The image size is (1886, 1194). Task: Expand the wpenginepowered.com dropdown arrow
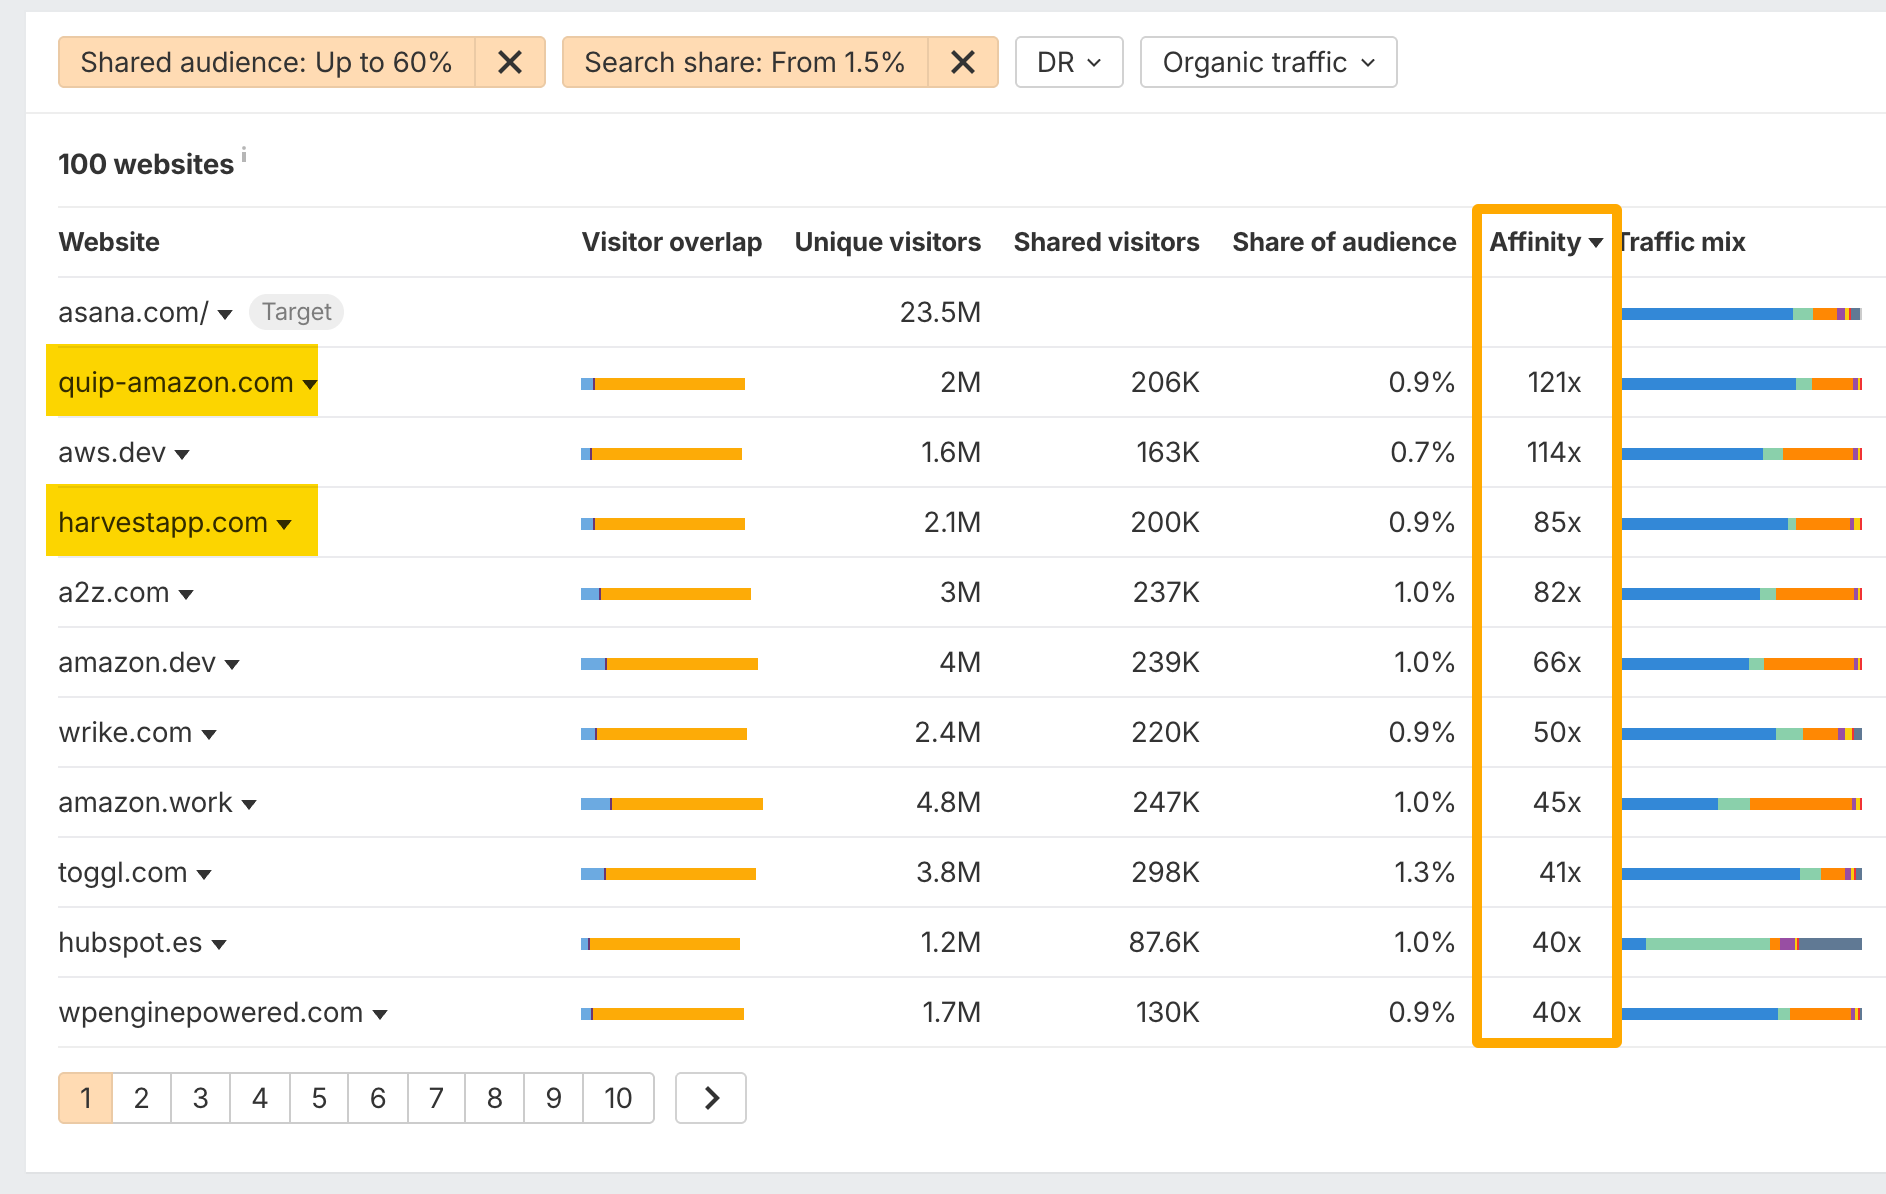(x=380, y=1014)
